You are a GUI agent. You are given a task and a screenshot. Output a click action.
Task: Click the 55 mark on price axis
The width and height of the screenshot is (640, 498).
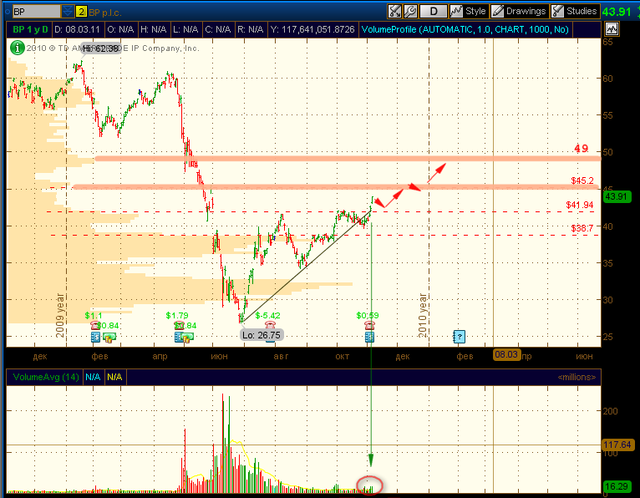(608, 116)
